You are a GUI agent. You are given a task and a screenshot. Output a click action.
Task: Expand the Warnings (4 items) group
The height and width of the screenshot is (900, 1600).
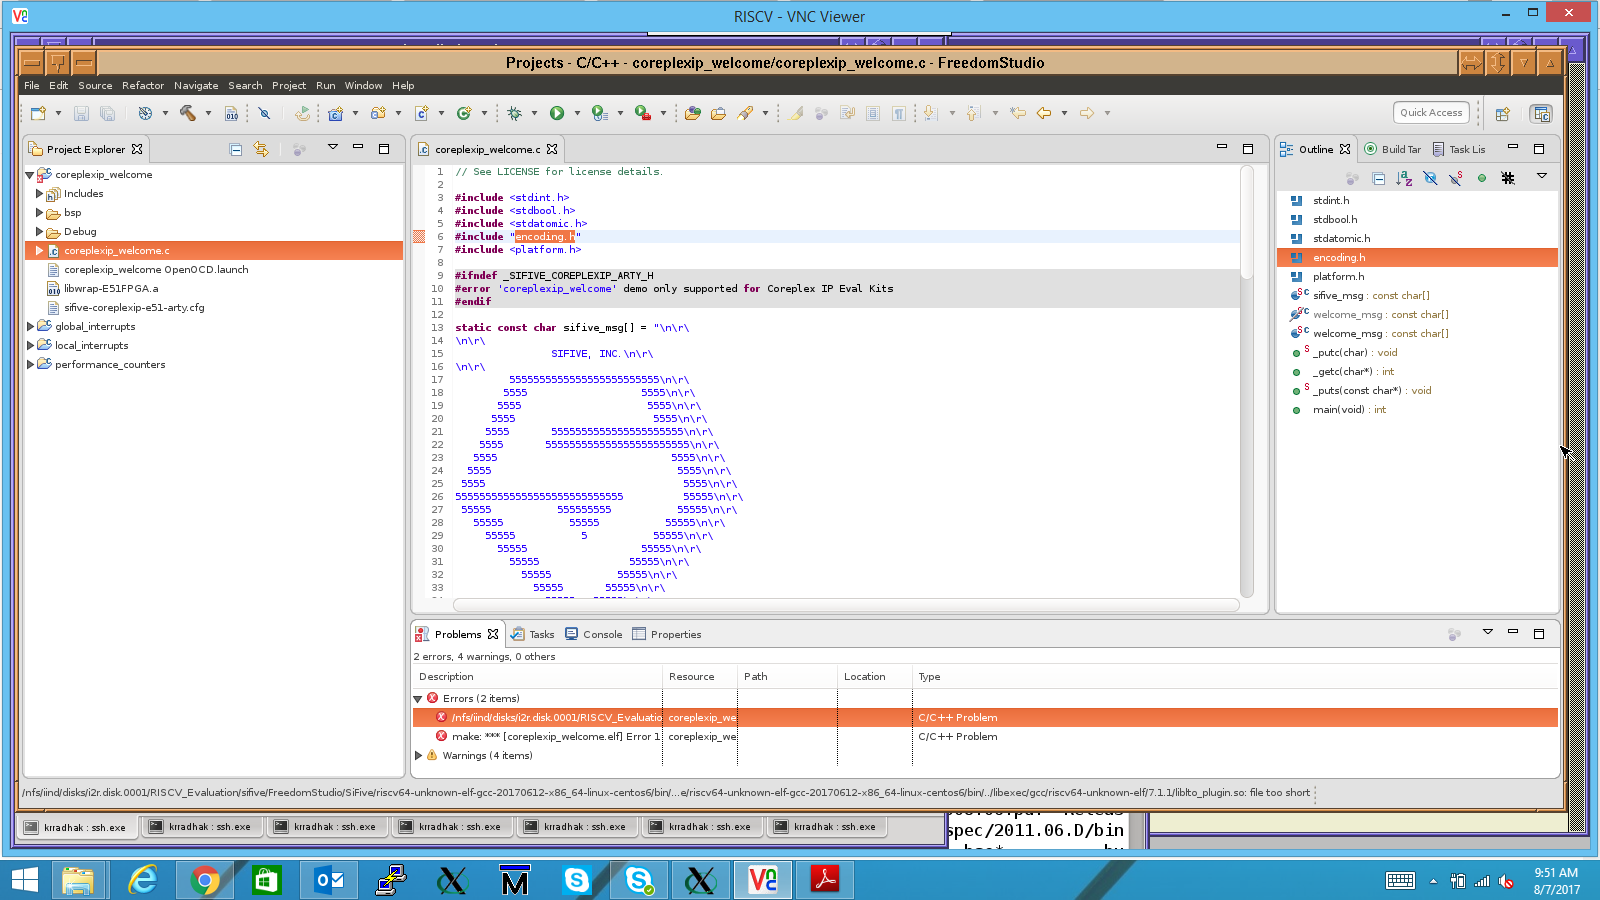point(418,756)
